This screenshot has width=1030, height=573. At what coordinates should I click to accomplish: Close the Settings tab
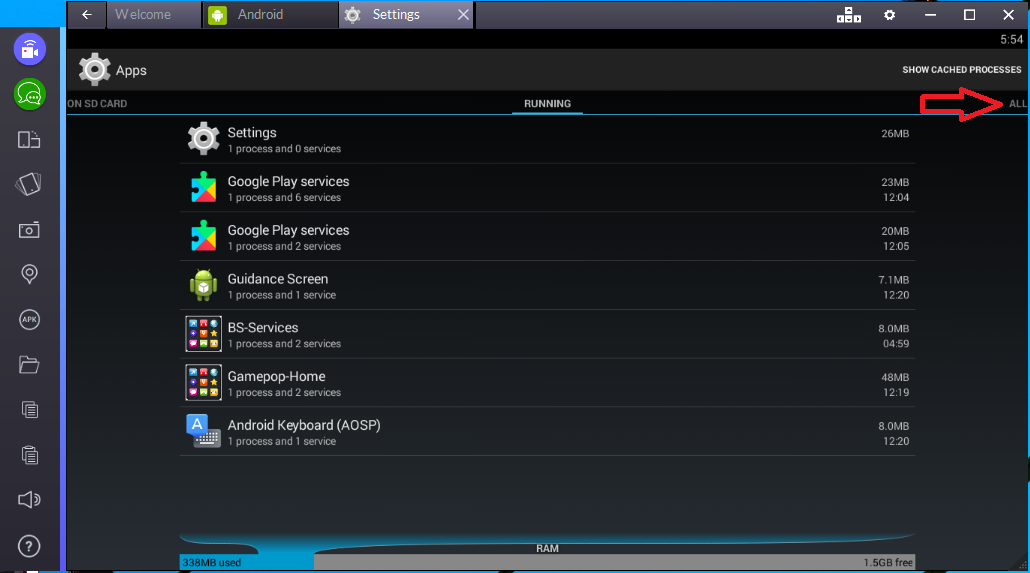coord(463,14)
